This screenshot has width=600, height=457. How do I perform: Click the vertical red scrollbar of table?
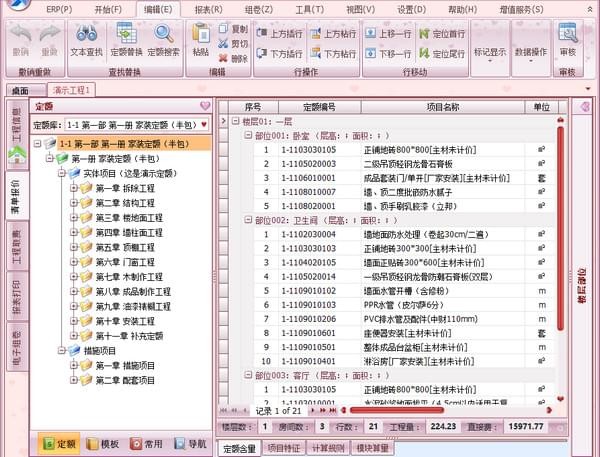coord(561,228)
